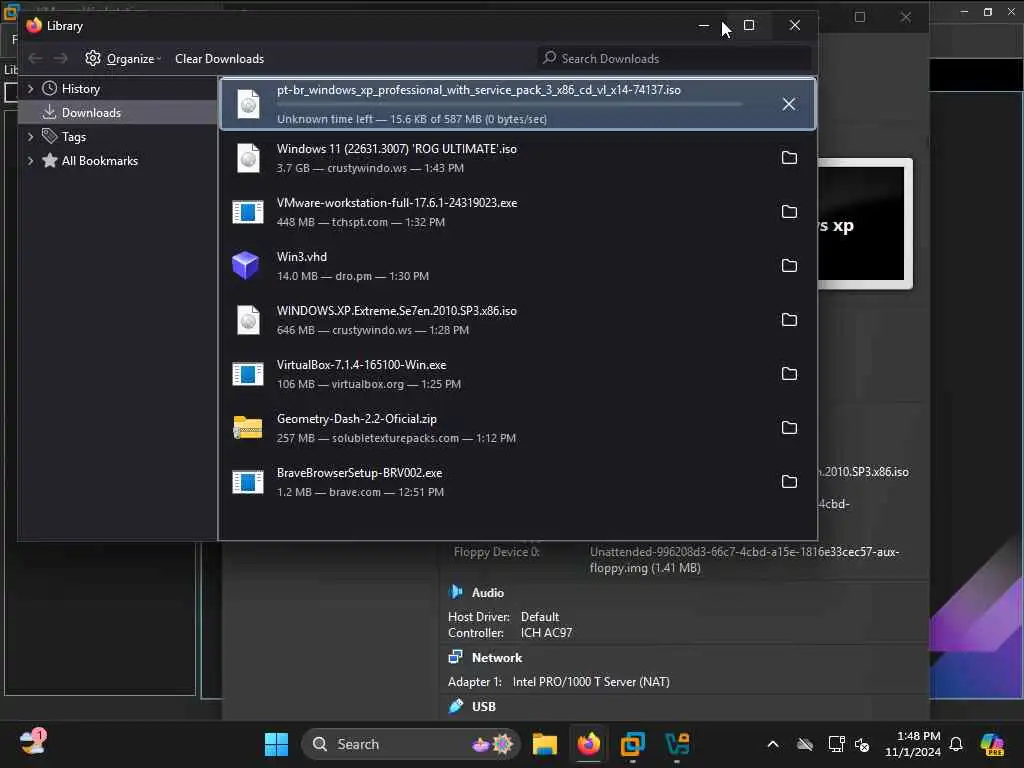Open the weather widget on the taskbar
The width and height of the screenshot is (1024, 768).
(33, 743)
